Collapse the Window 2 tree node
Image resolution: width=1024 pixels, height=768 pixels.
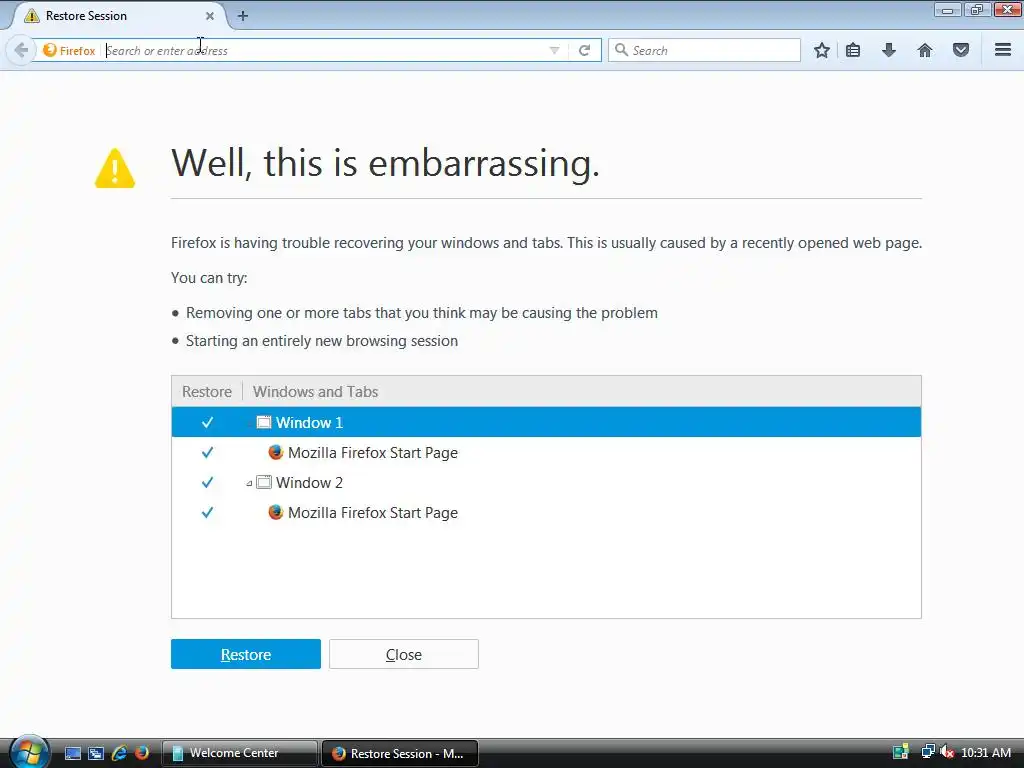pyautogui.click(x=249, y=483)
